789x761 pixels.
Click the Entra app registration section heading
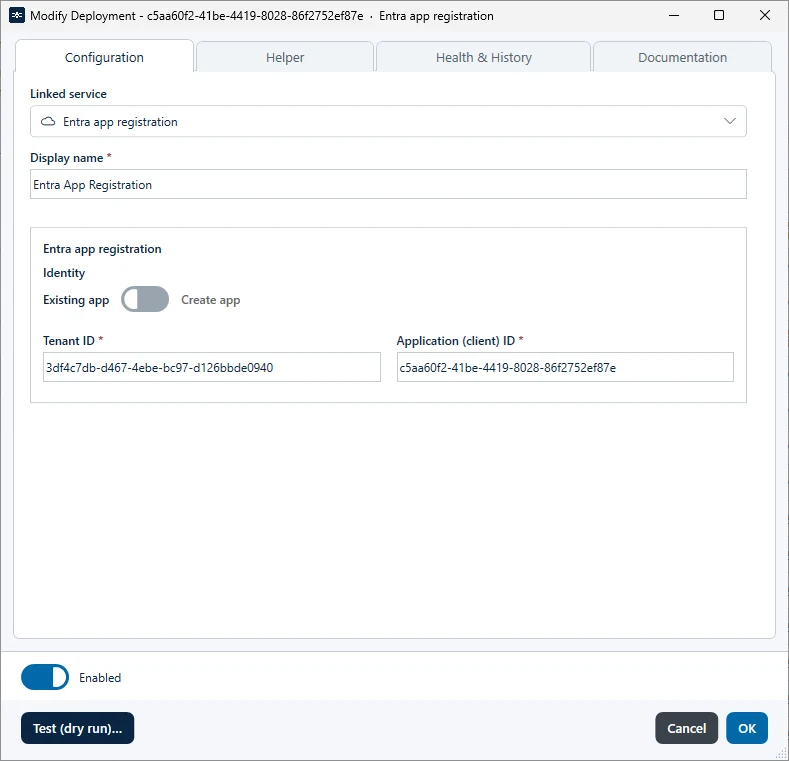pos(102,249)
